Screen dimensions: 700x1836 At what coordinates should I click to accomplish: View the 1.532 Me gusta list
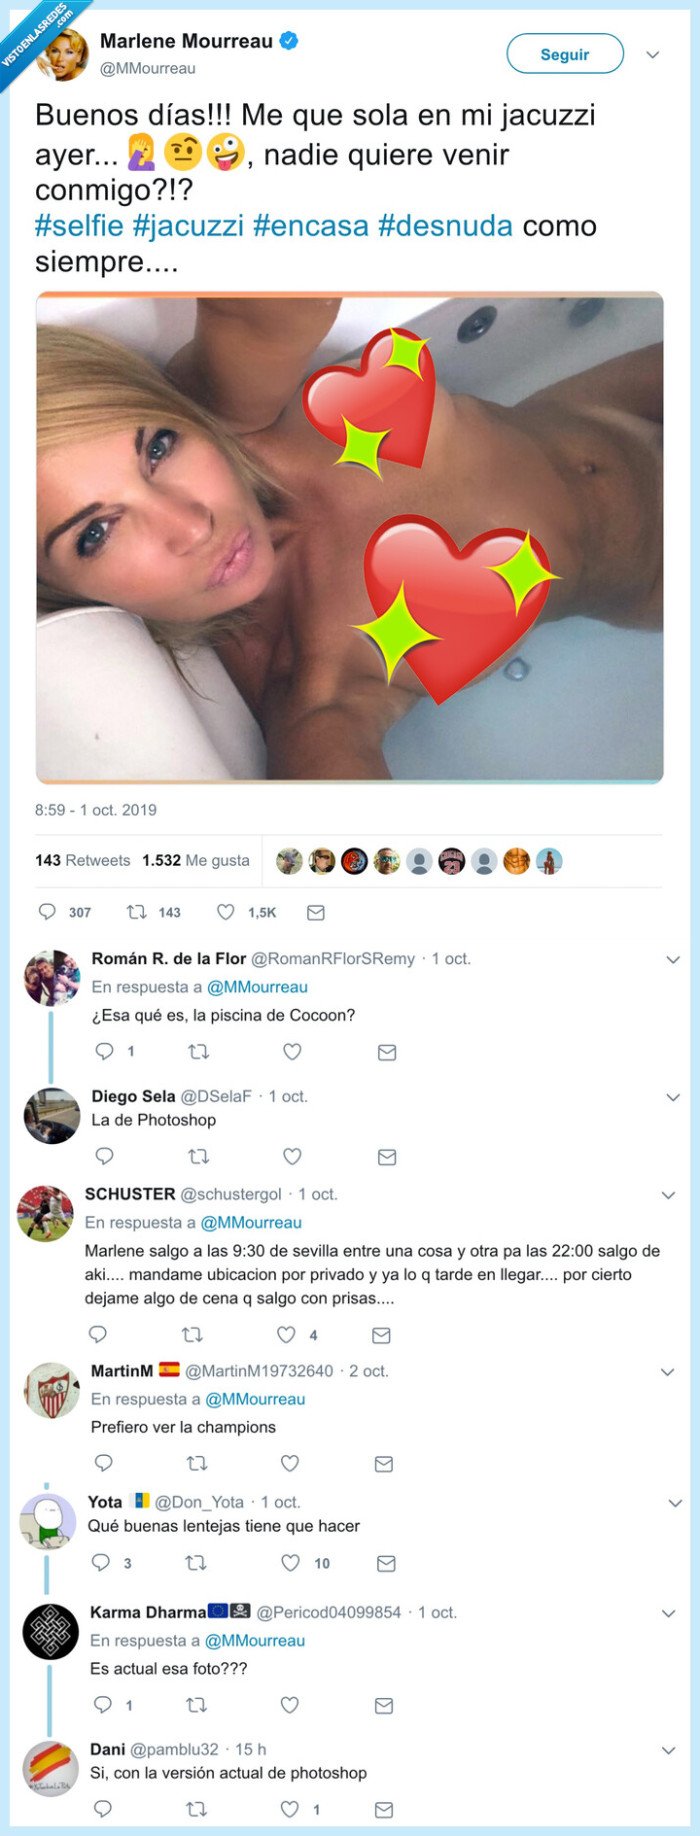pos(196,860)
